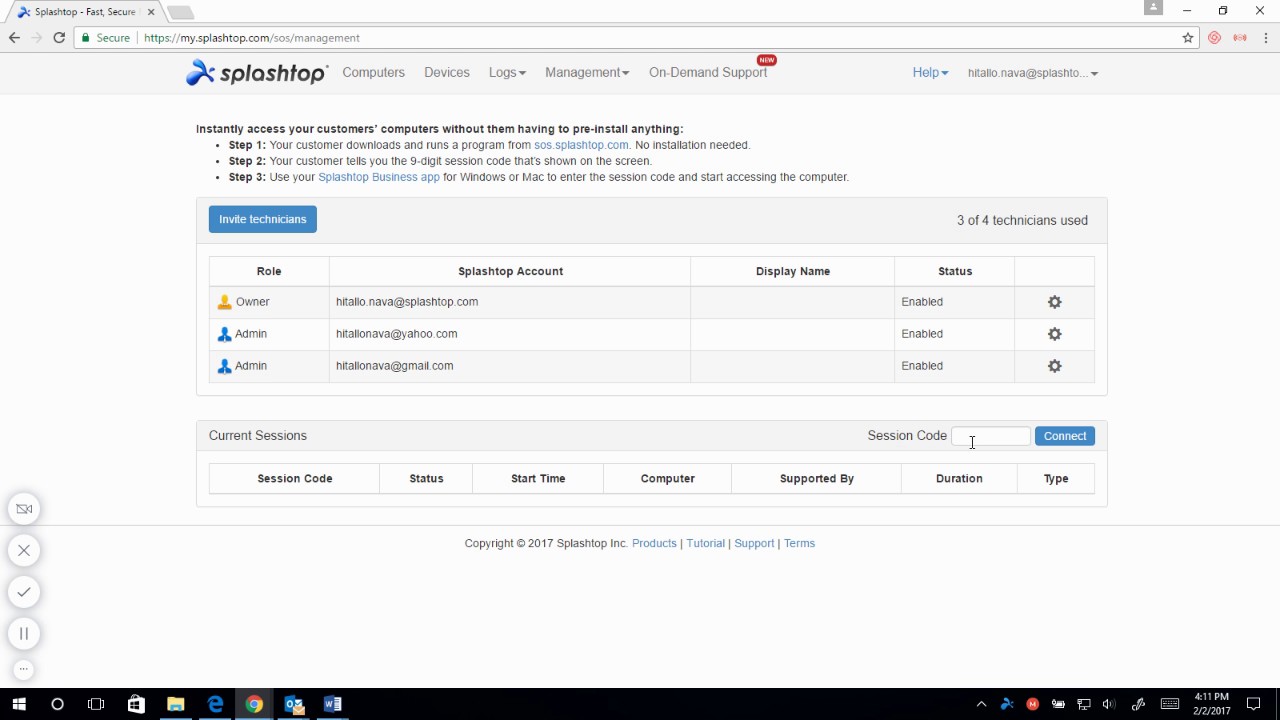This screenshot has height=720, width=1280.
Task: Open Cortana search circle on taskbar
Action: pyautogui.click(x=57, y=704)
